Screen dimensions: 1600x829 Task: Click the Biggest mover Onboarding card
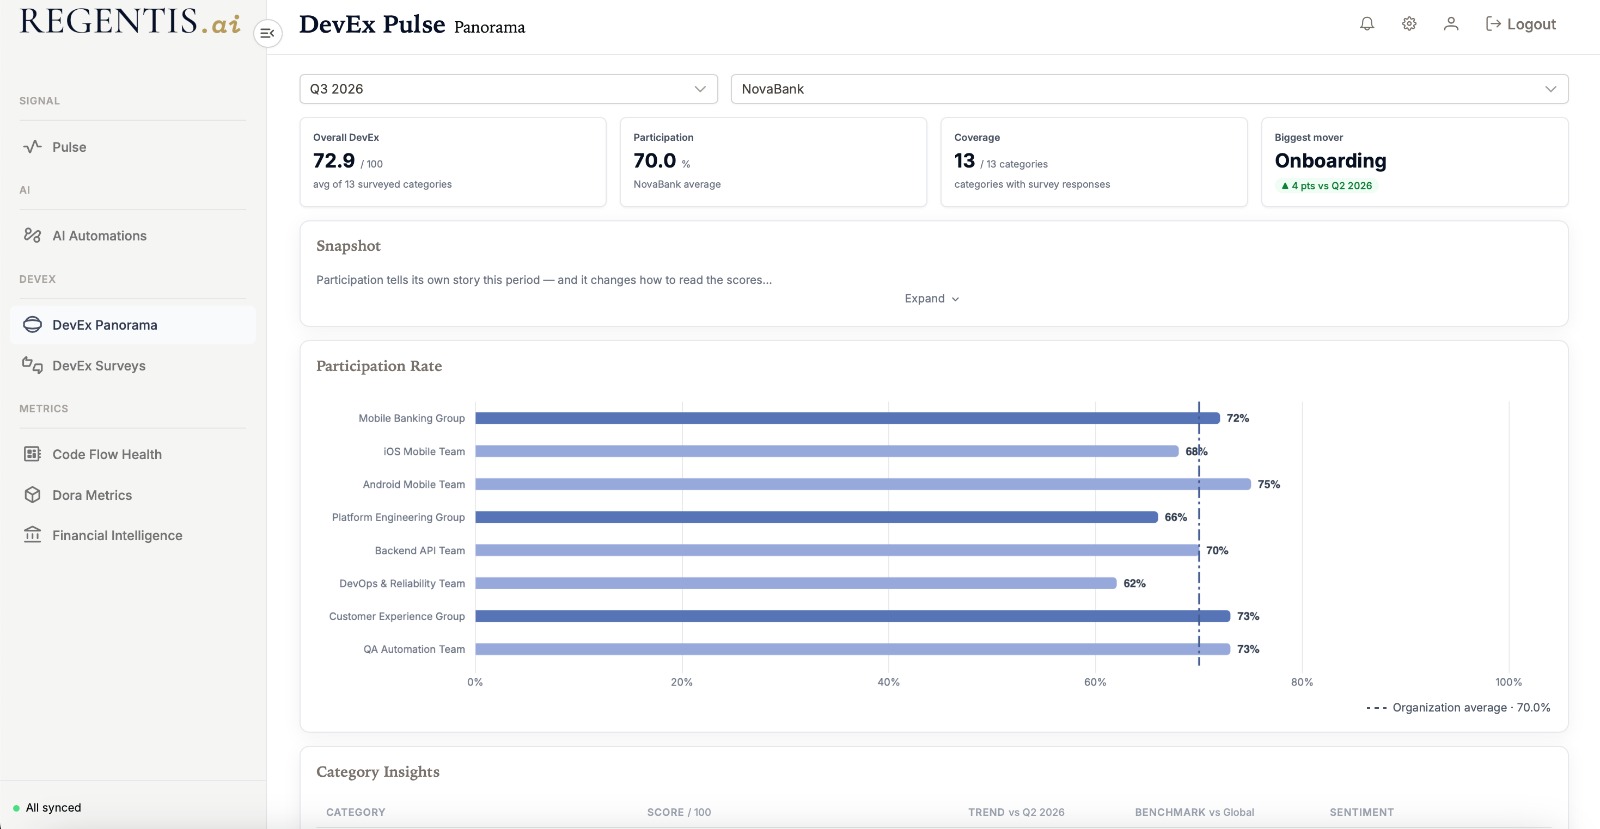point(1415,162)
